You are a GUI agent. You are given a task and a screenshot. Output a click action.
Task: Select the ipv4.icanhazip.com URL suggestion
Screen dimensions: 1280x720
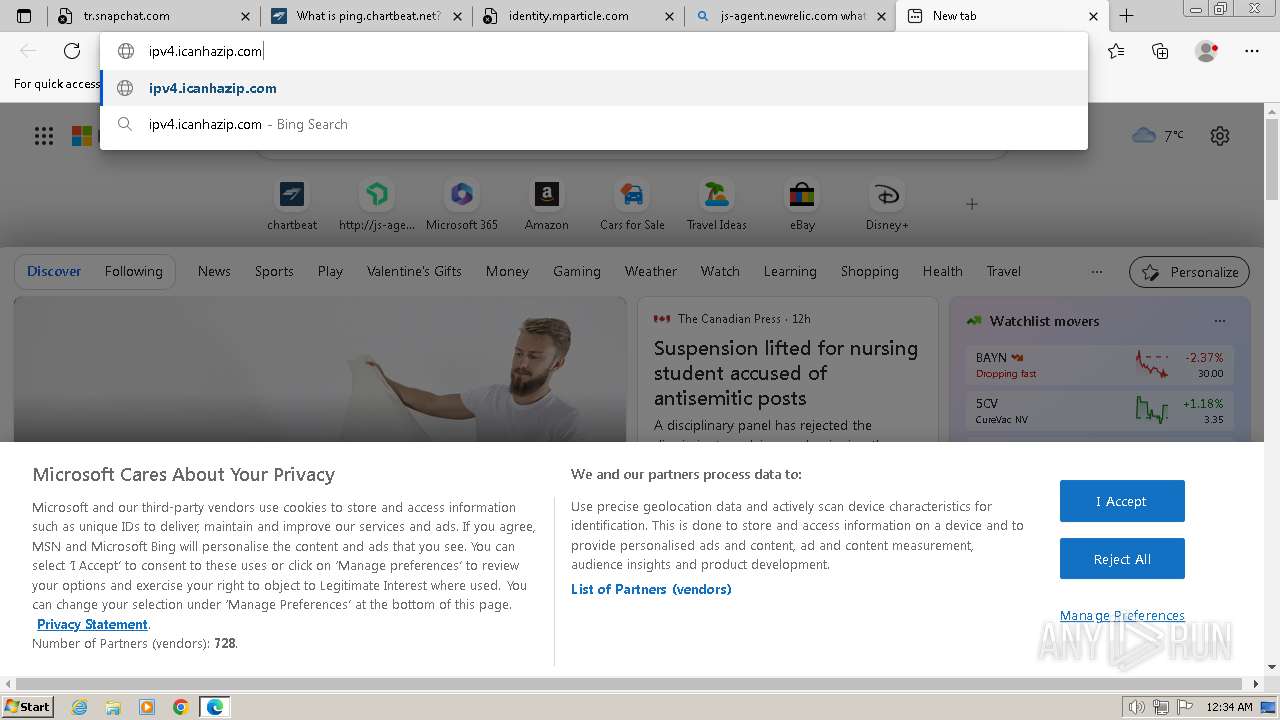594,88
